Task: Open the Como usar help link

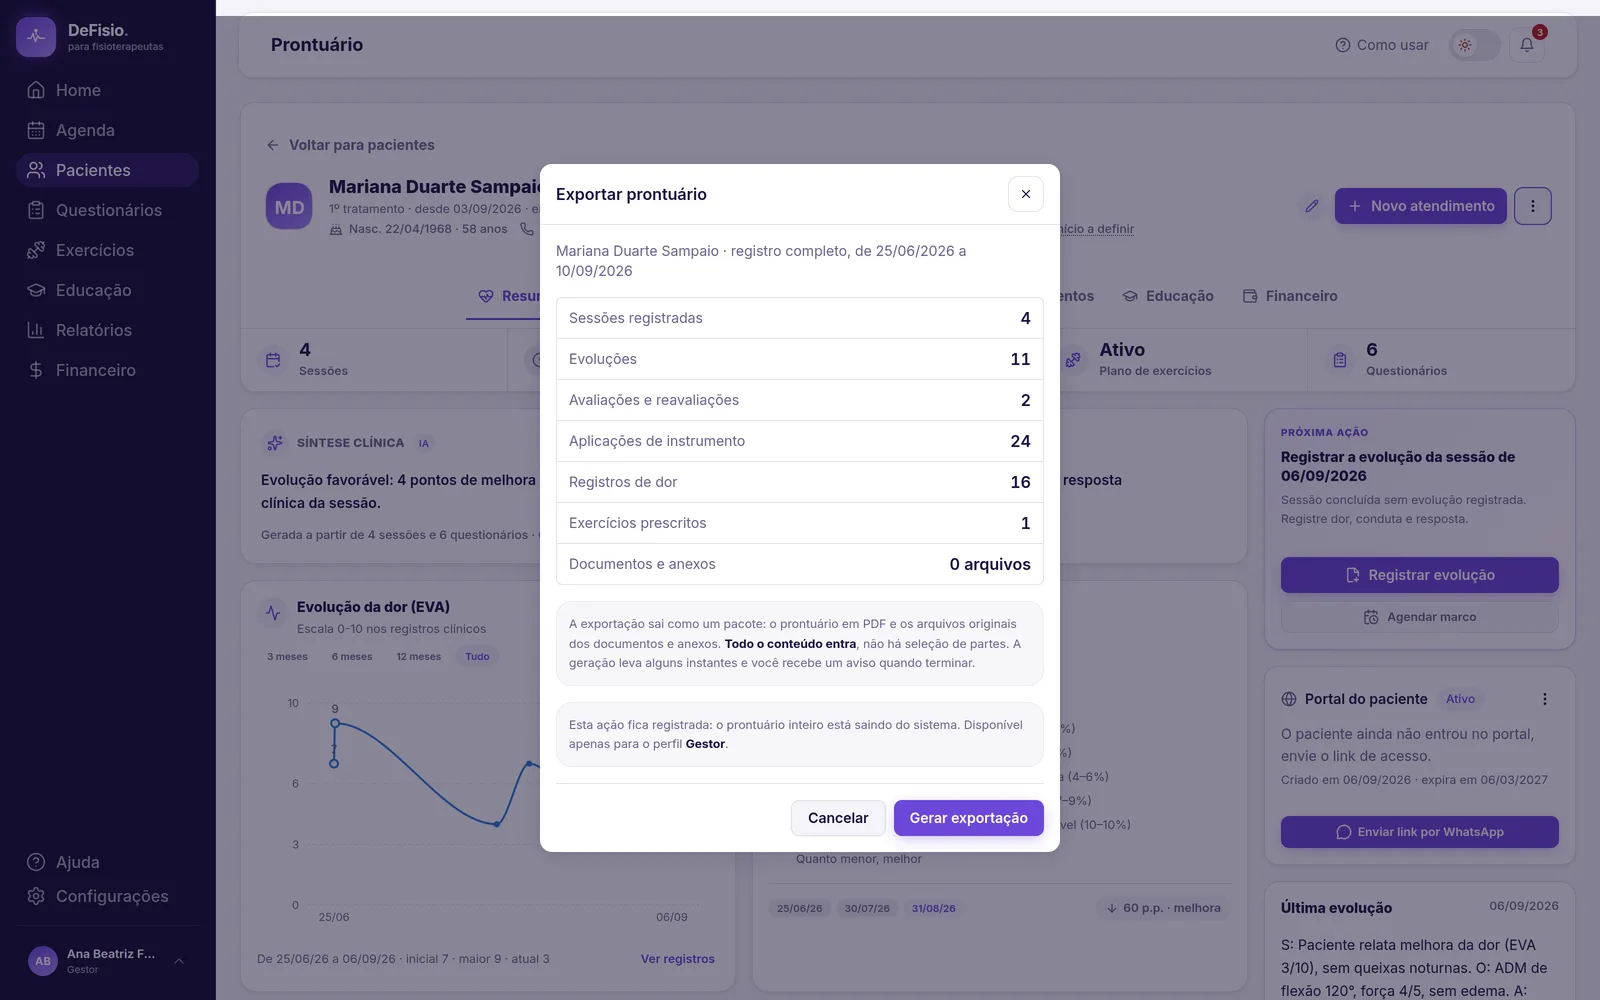Action: (1382, 45)
